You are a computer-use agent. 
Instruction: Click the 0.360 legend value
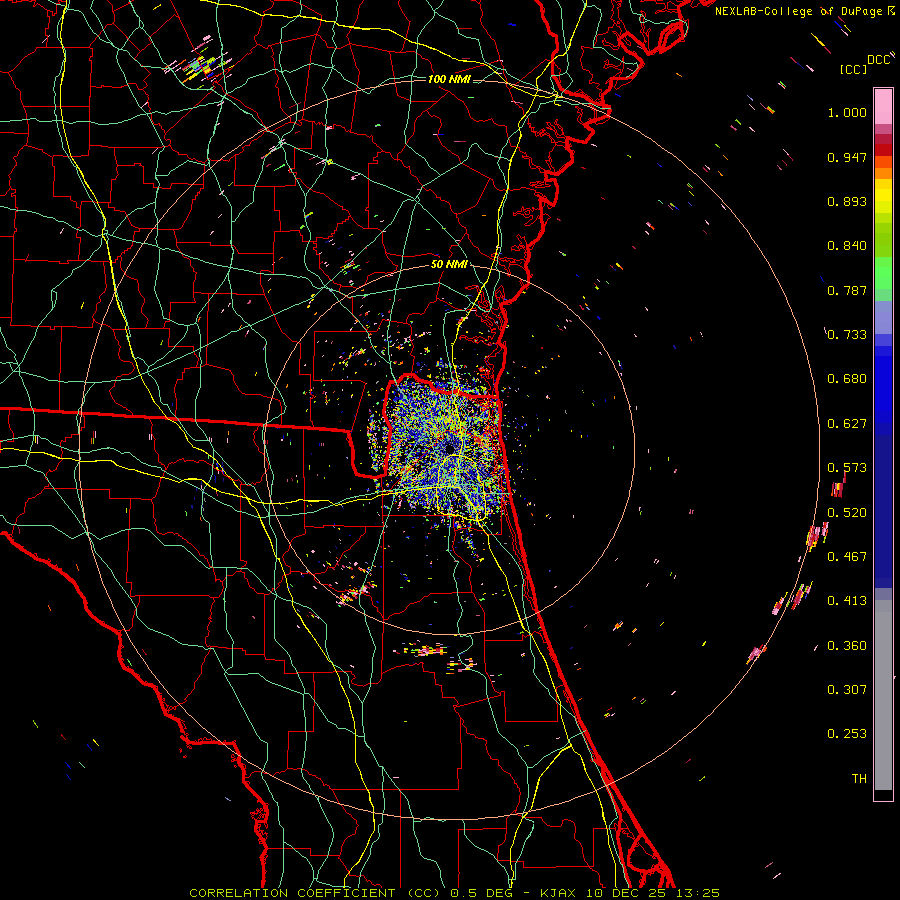tap(847, 646)
